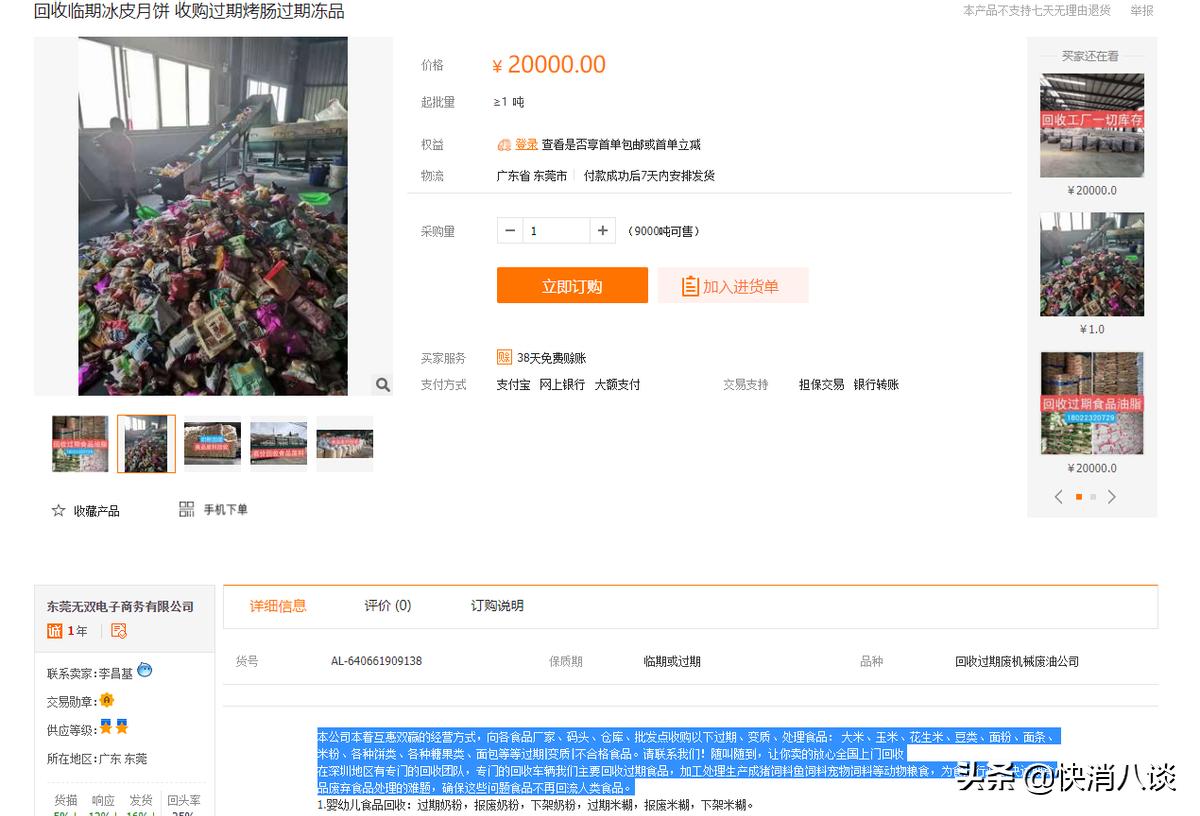Click the 账 icon for 38天免费赊账
The height and width of the screenshot is (816, 1200).
click(x=504, y=357)
